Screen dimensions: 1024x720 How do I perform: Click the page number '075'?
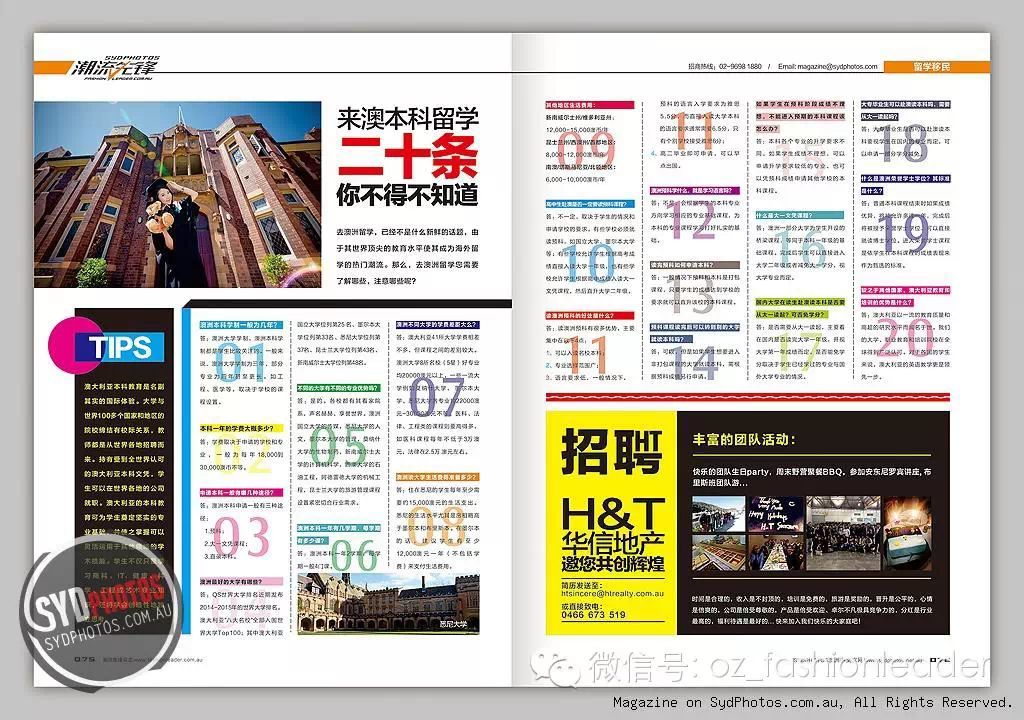[85, 659]
